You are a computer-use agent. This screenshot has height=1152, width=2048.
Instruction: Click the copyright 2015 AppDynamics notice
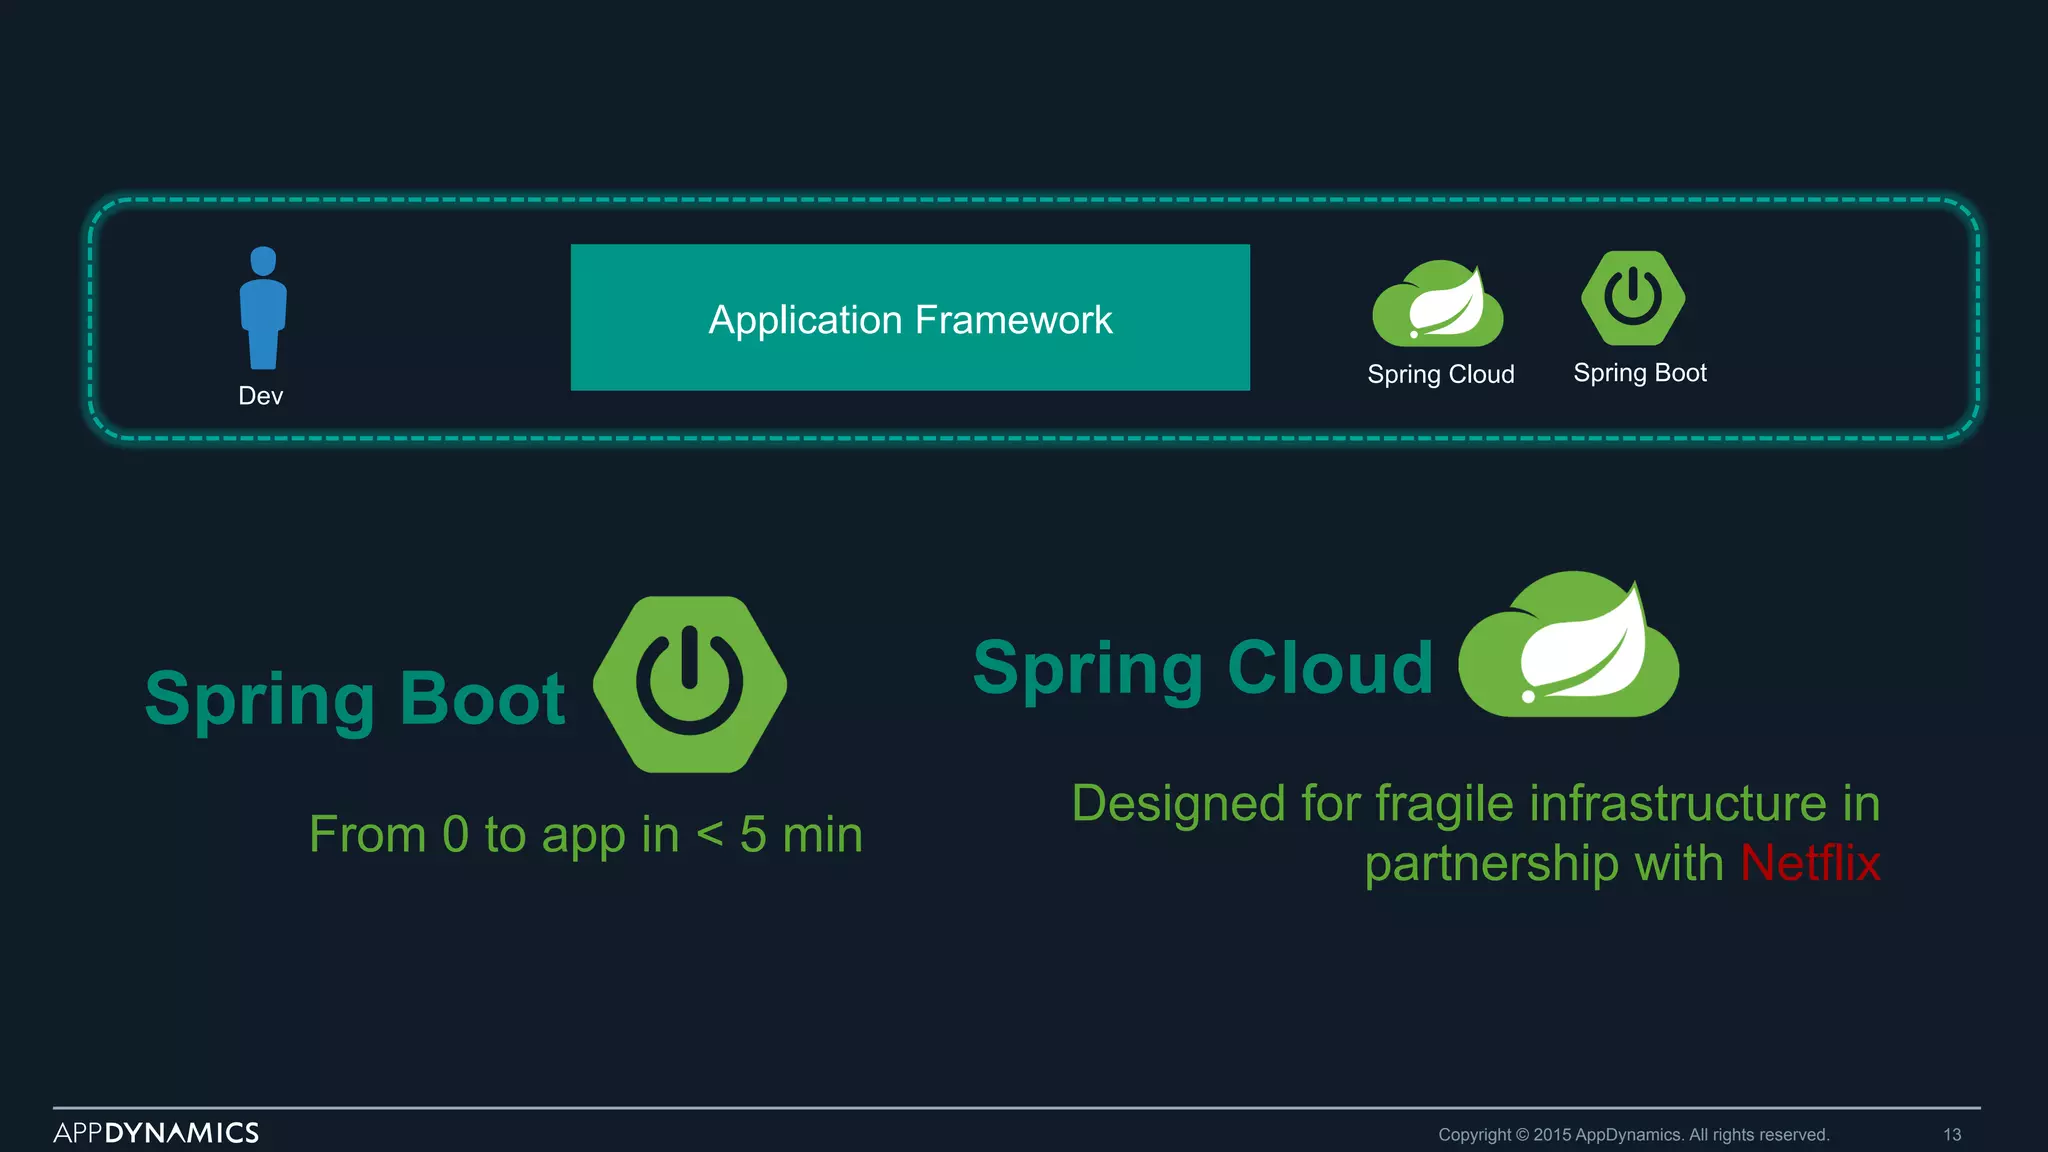coord(1634,1135)
